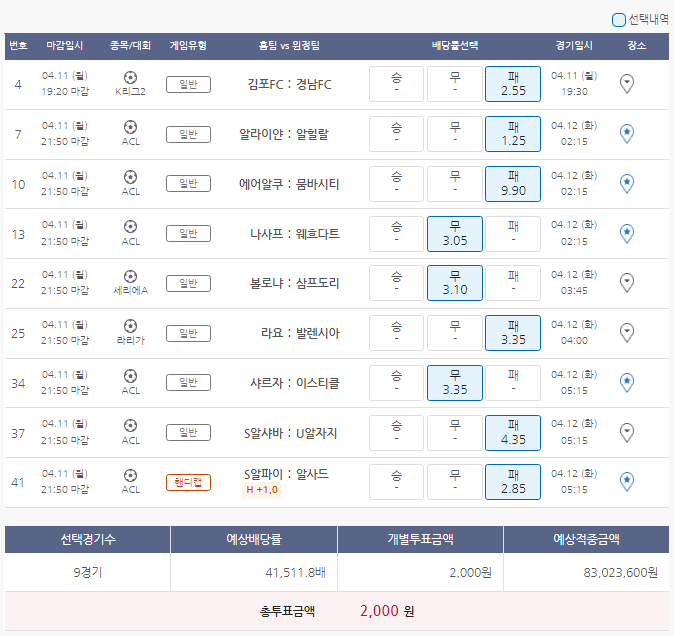Click the H +1.0 handicap label
The height and width of the screenshot is (636, 674).
tap(262, 490)
